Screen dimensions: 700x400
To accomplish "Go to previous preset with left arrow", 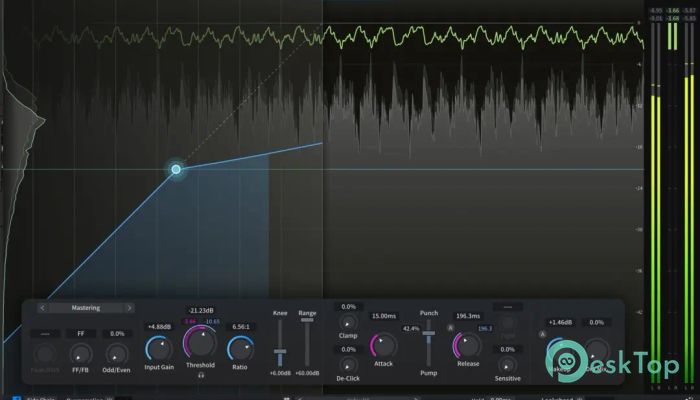I will pos(42,308).
